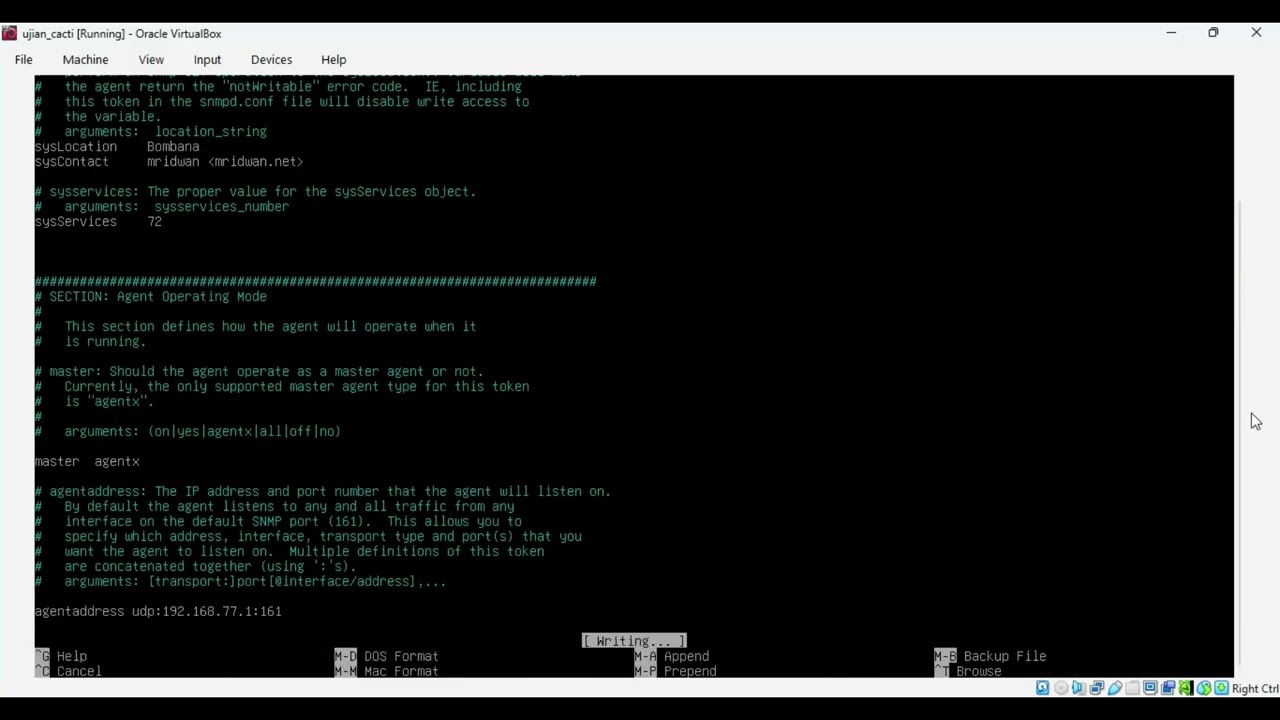Click the green processor status icon
This screenshot has width=1280, height=720.
pos(1186,688)
